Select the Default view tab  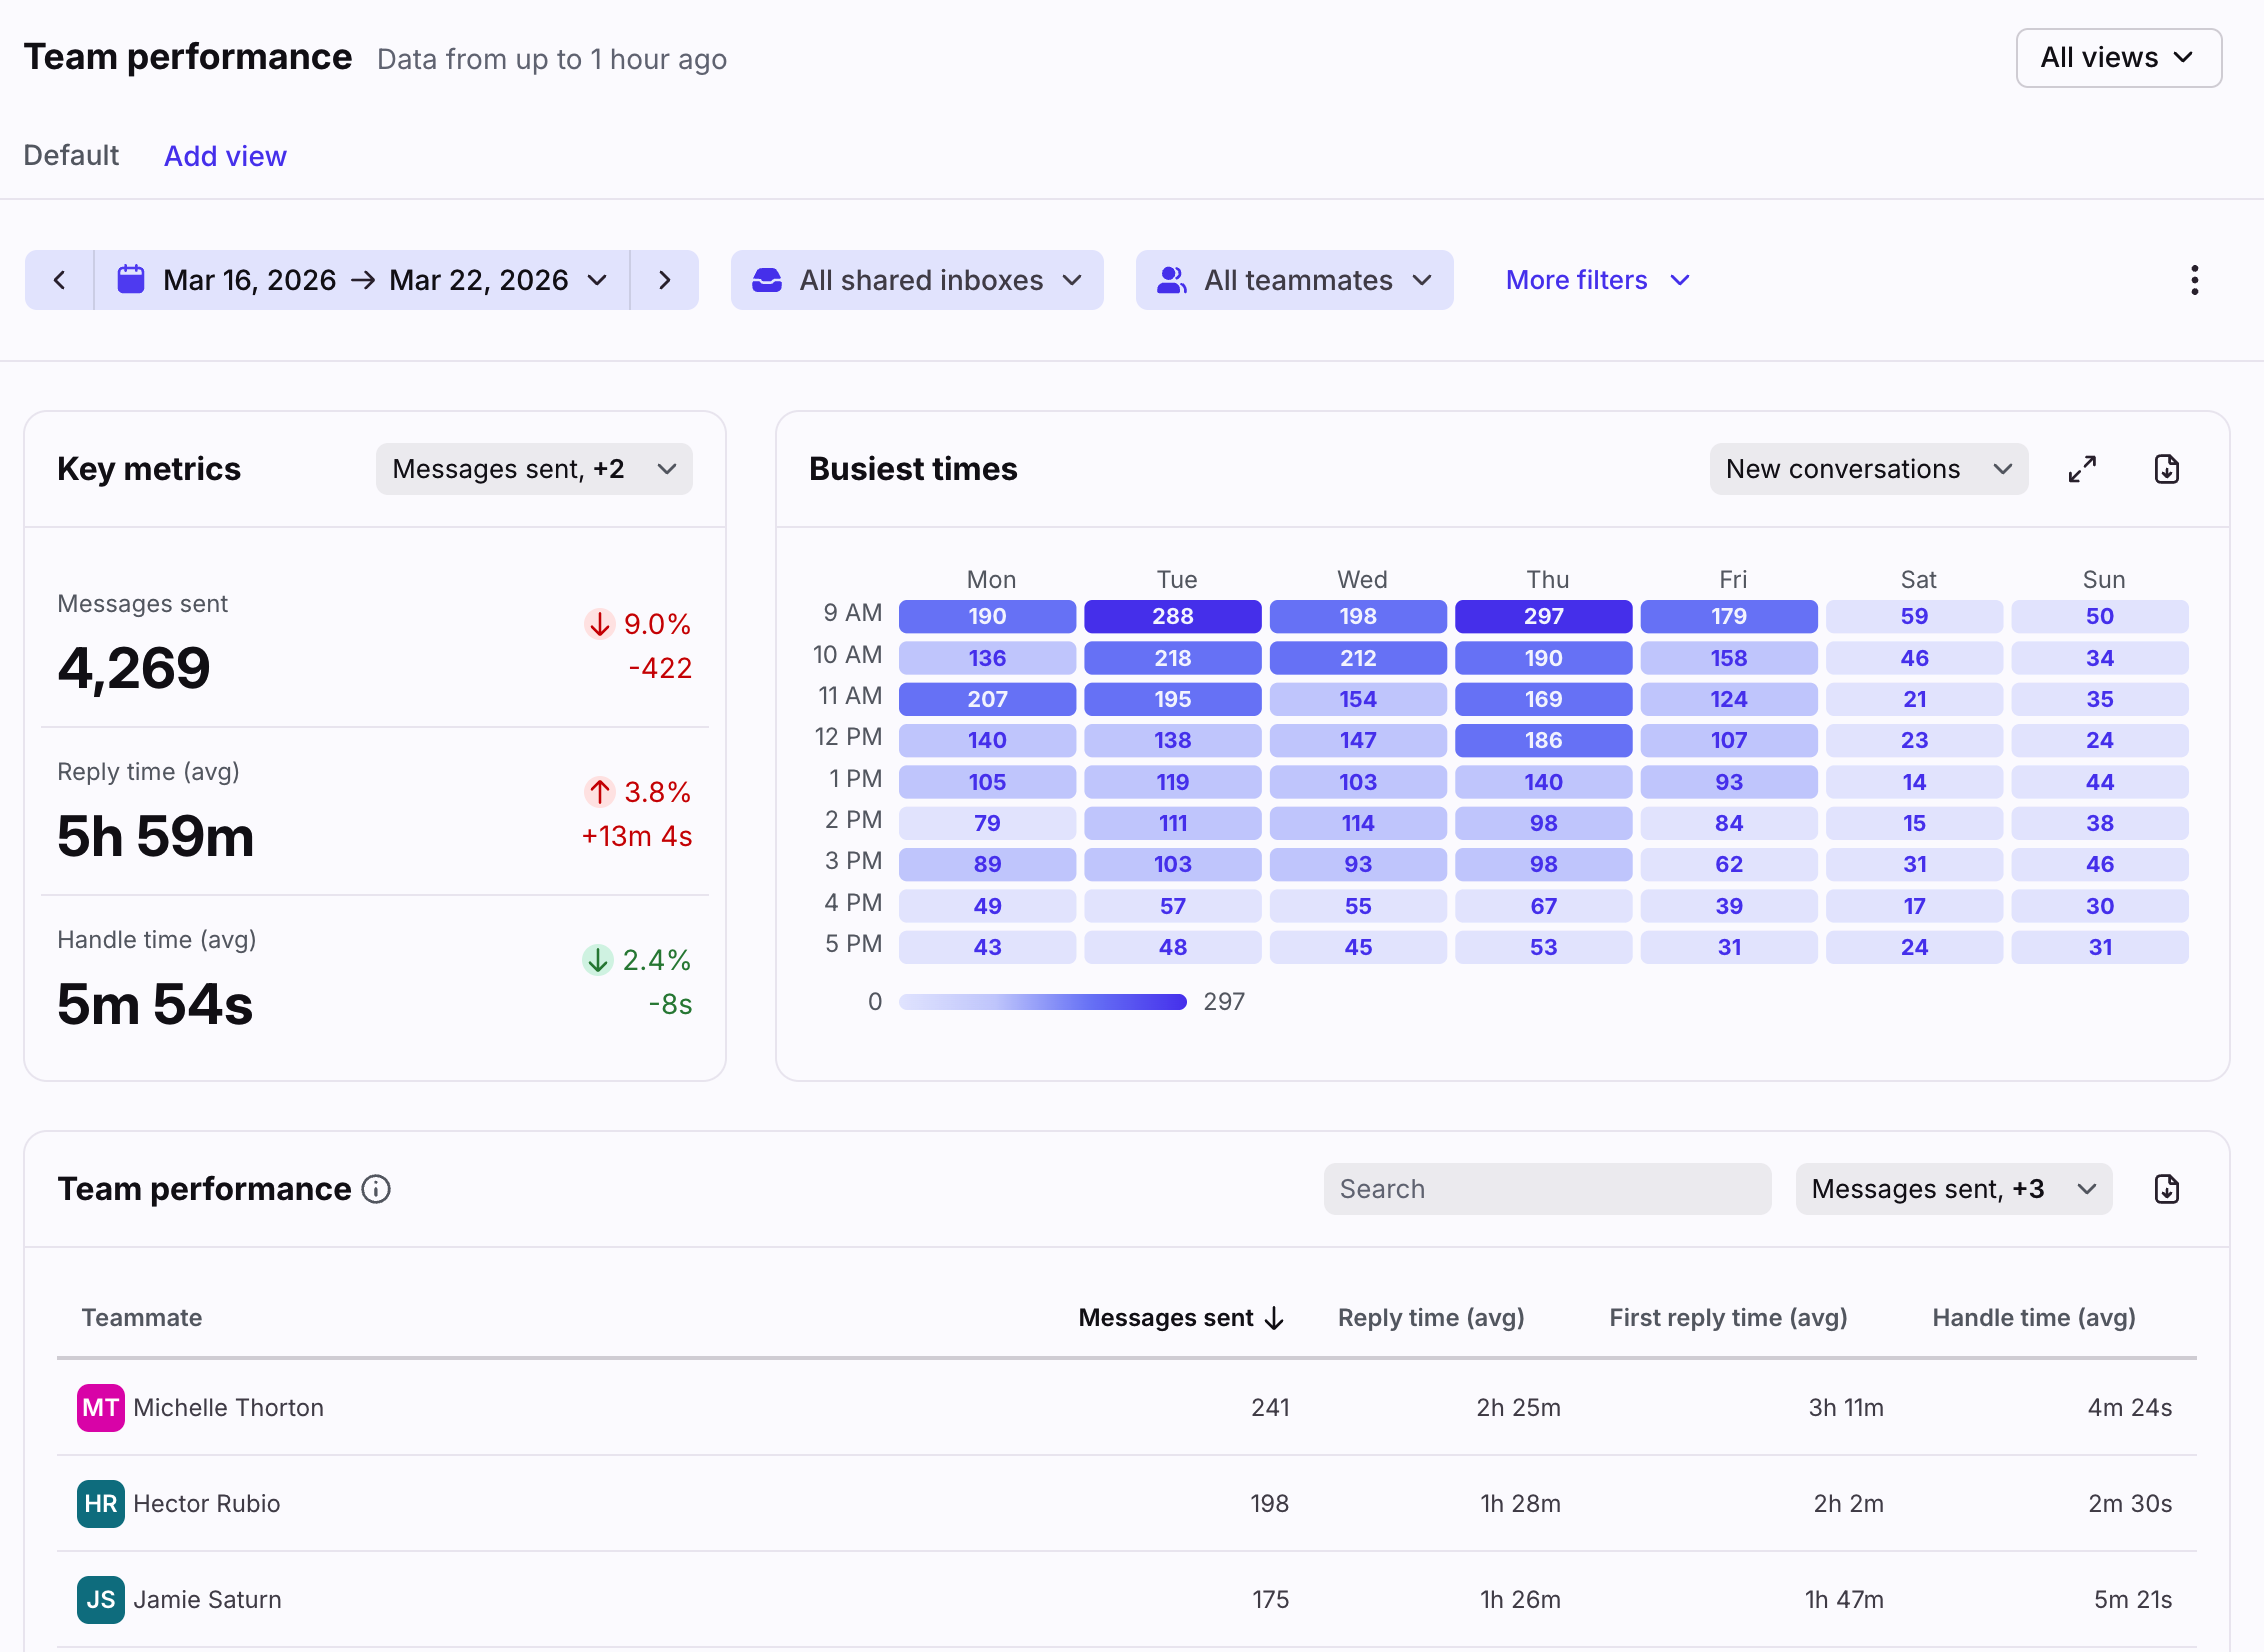pyautogui.click(x=71, y=156)
